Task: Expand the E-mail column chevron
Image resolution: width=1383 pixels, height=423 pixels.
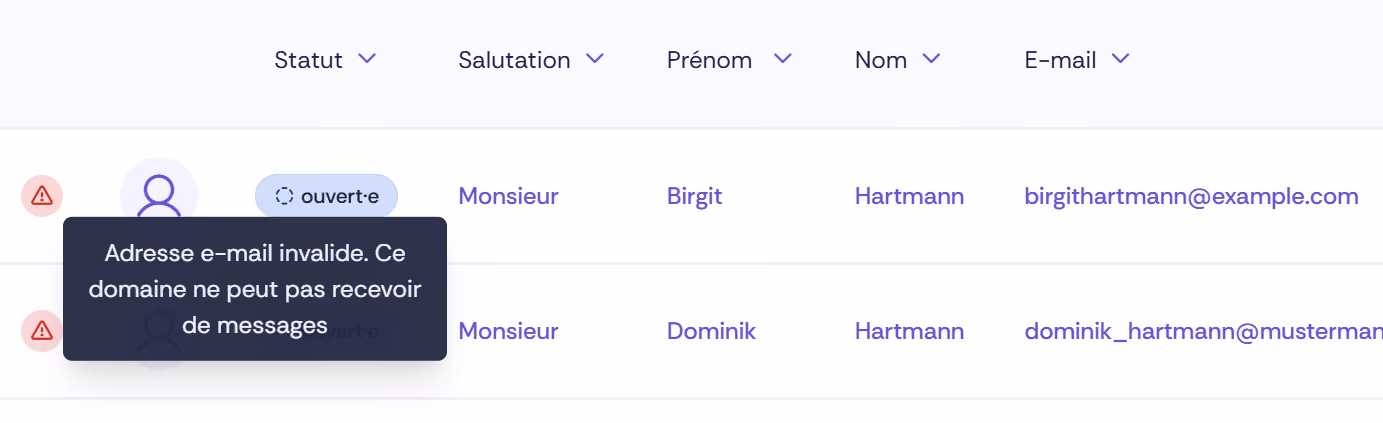Action: [x=1120, y=60]
